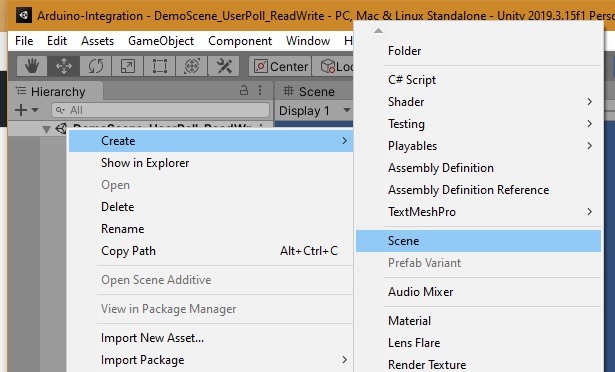This screenshot has height=372, width=615.
Task: Open the Hierarchy plus create dropdown
Action: pos(26,110)
